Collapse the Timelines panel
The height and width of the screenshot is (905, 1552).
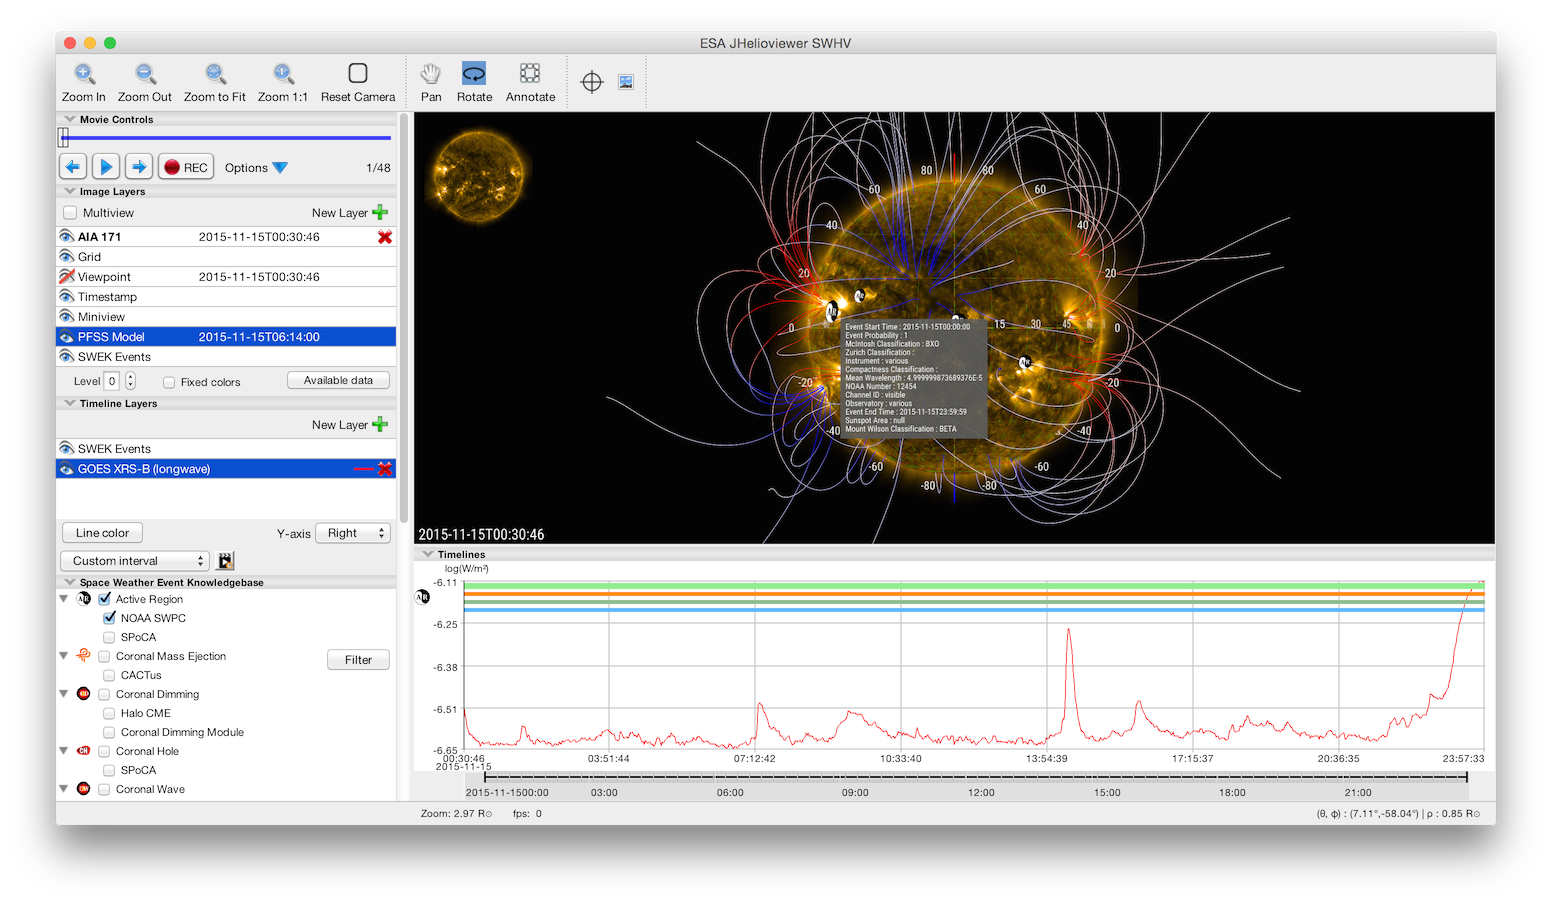pyautogui.click(x=428, y=554)
